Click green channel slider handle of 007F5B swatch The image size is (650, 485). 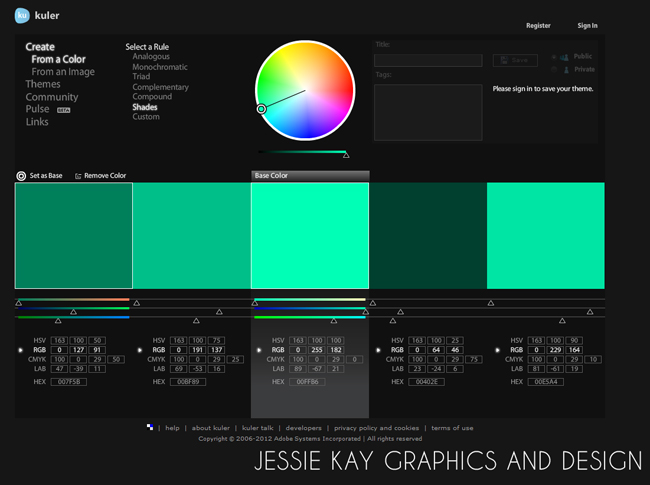[x=73, y=312]
